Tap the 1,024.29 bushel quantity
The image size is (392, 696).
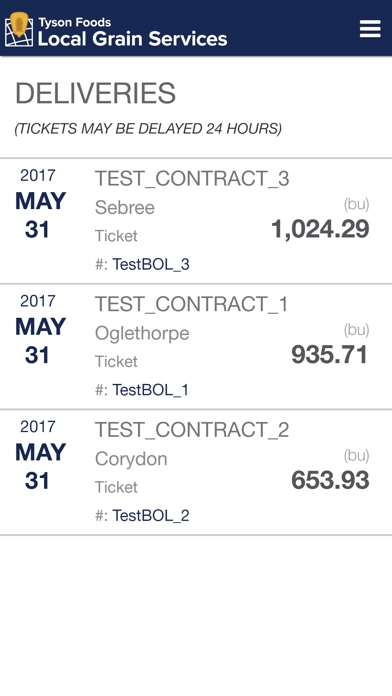pyautogui.click(x=320, y=229)
